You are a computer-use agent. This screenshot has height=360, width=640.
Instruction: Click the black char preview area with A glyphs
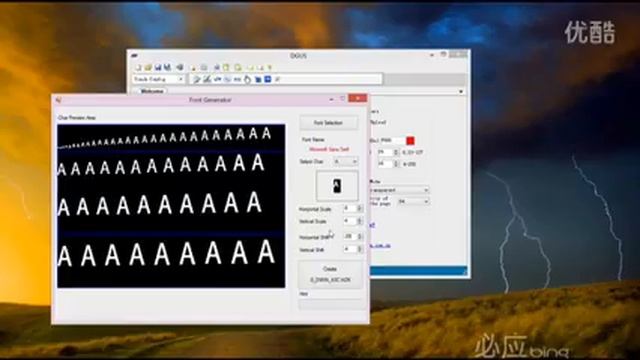click(x=171, y=206)
